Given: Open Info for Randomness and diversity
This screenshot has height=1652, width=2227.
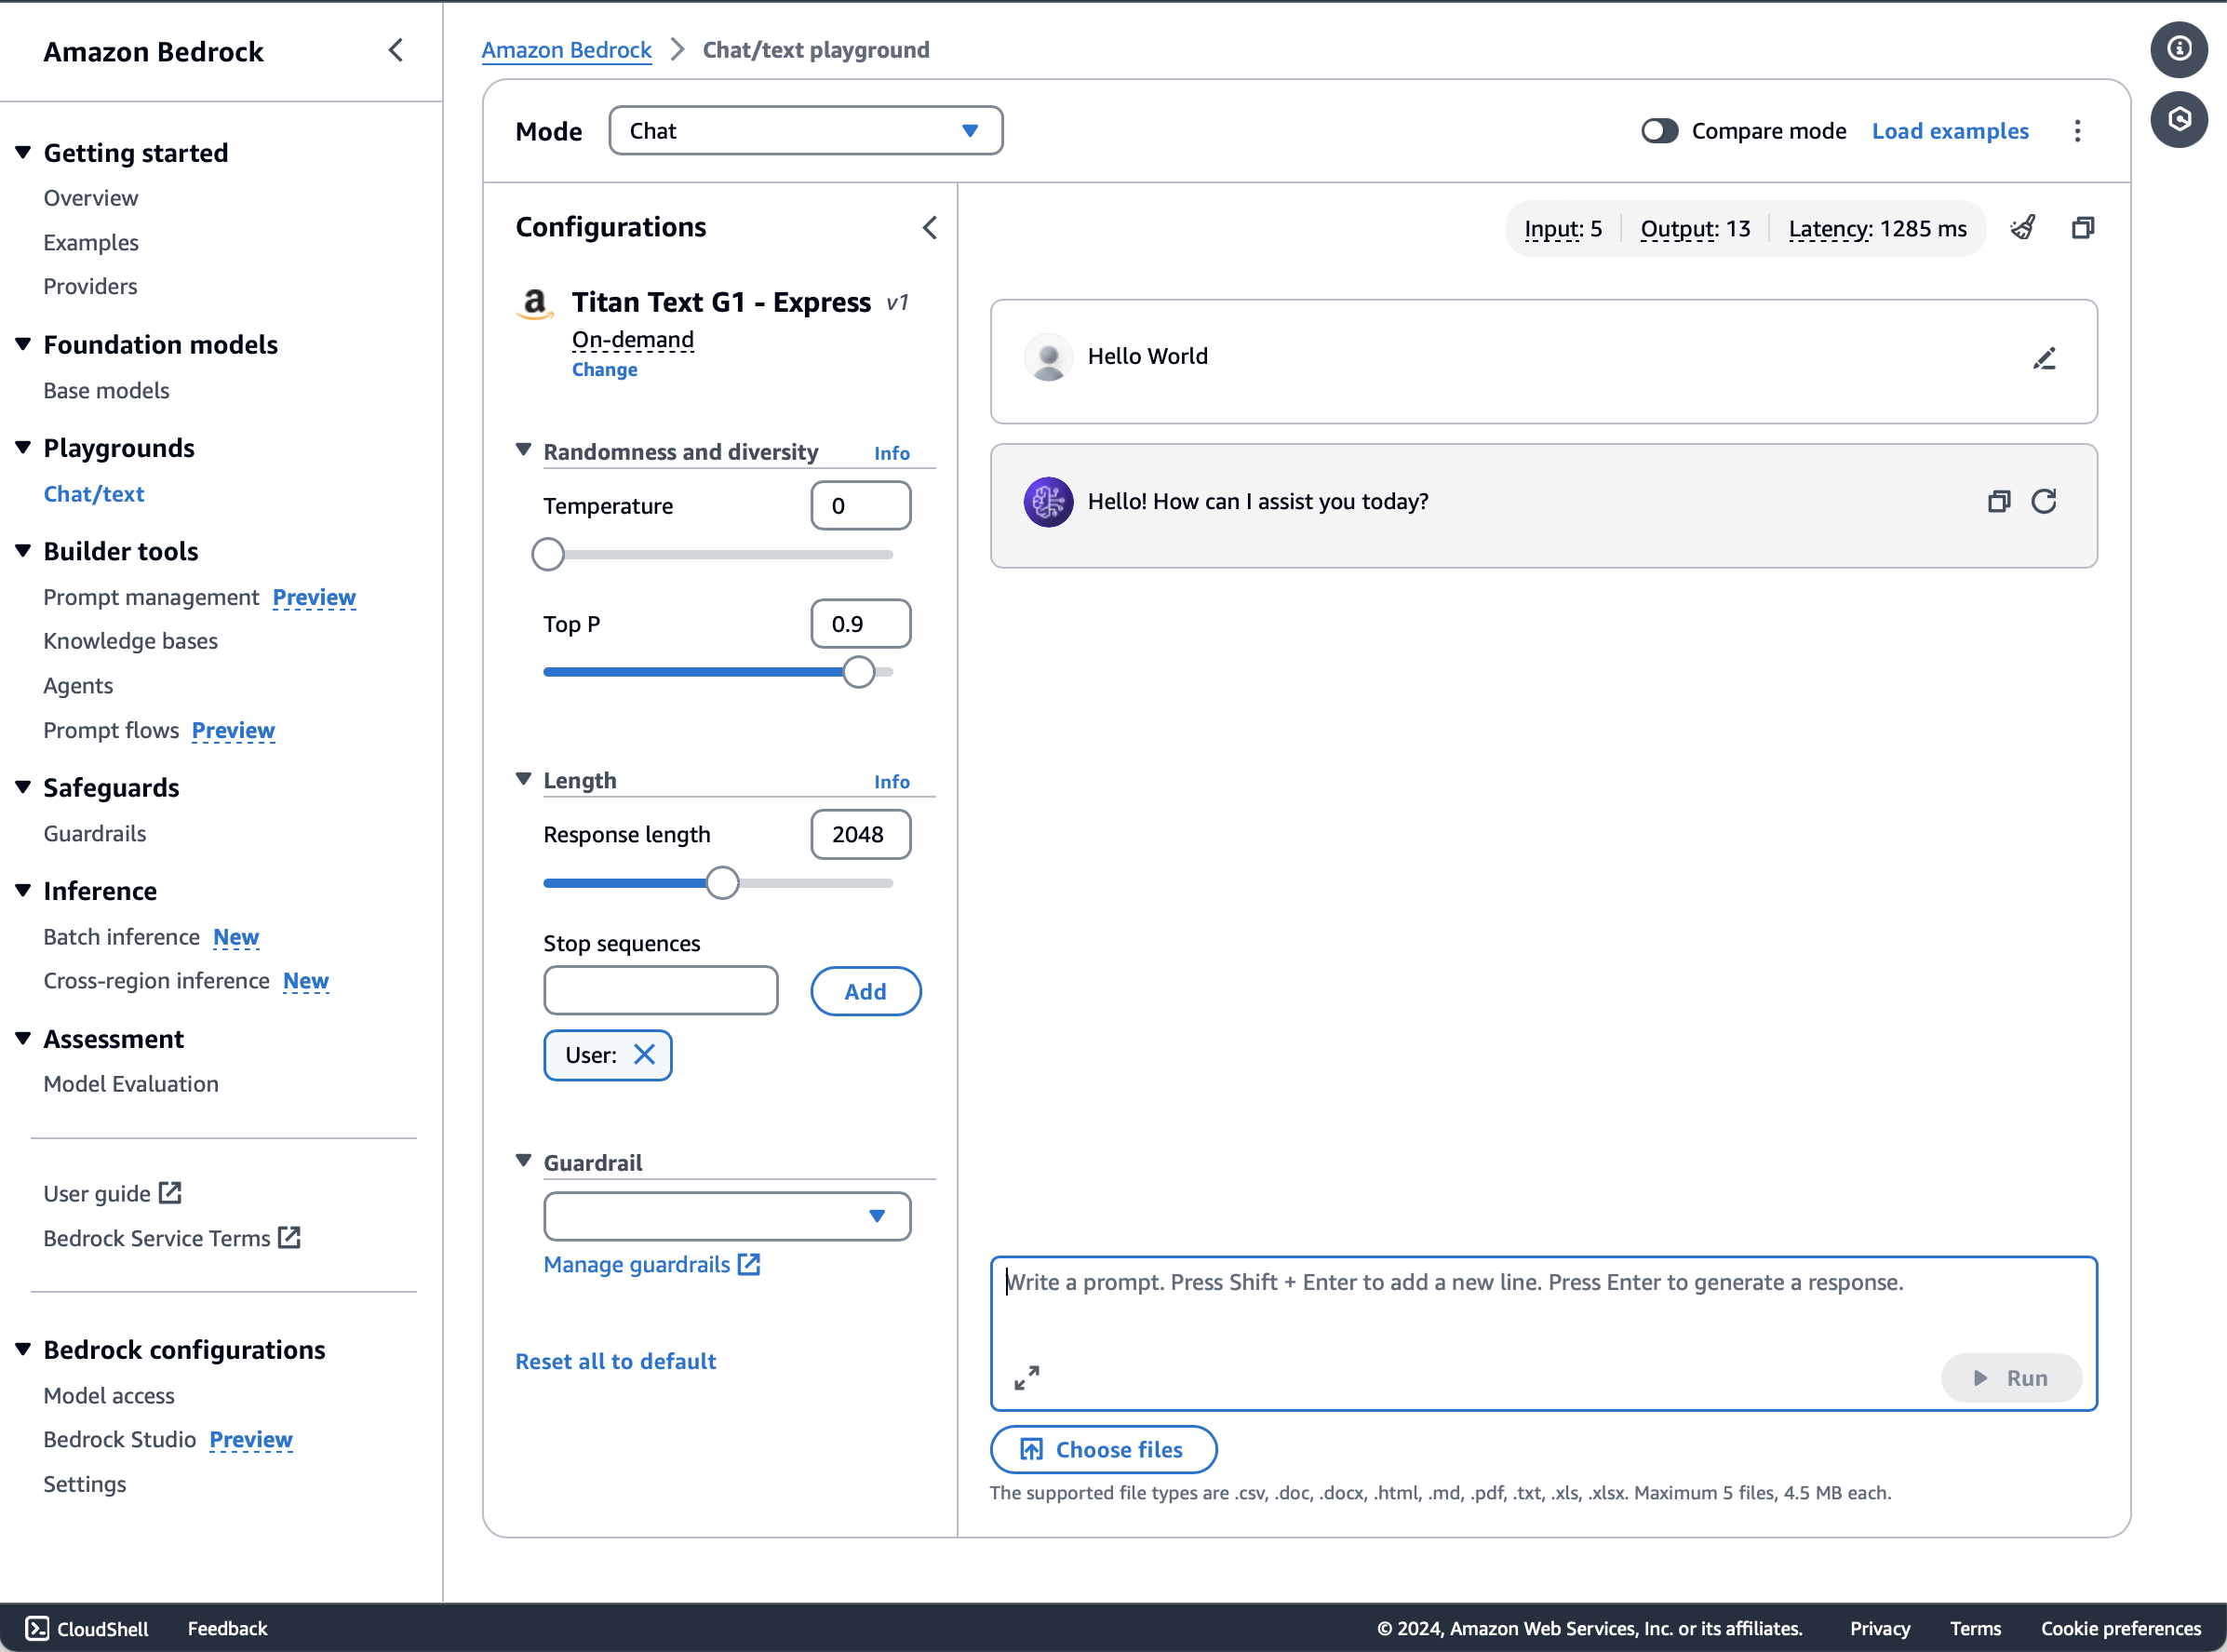Looking at the screenshot, I should [x=892, y=453].
